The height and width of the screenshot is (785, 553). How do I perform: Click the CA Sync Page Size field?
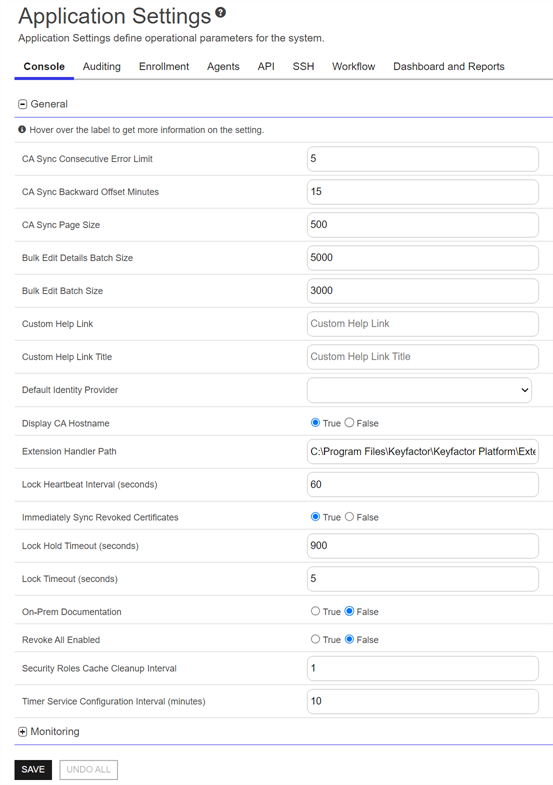pos(423,225)
